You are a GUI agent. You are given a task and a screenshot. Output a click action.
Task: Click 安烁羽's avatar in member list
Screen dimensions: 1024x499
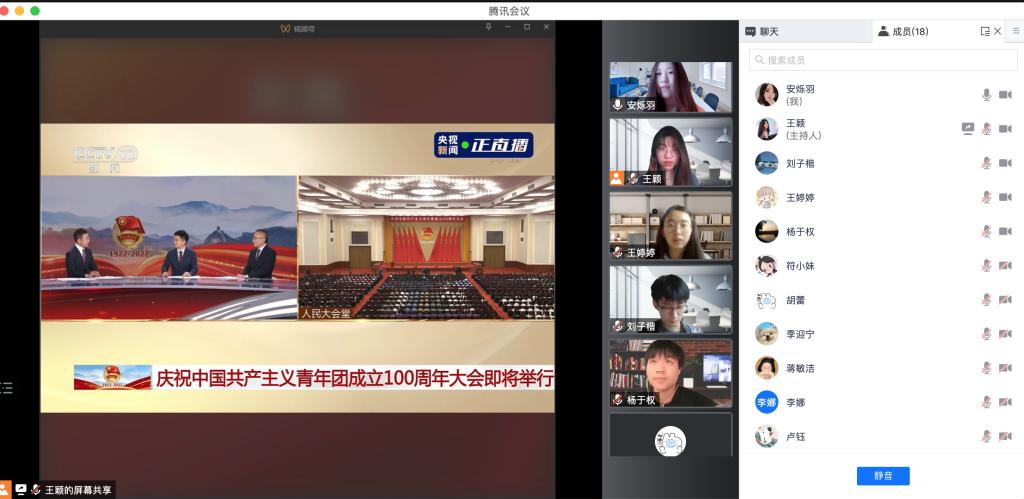click(767, 95)
